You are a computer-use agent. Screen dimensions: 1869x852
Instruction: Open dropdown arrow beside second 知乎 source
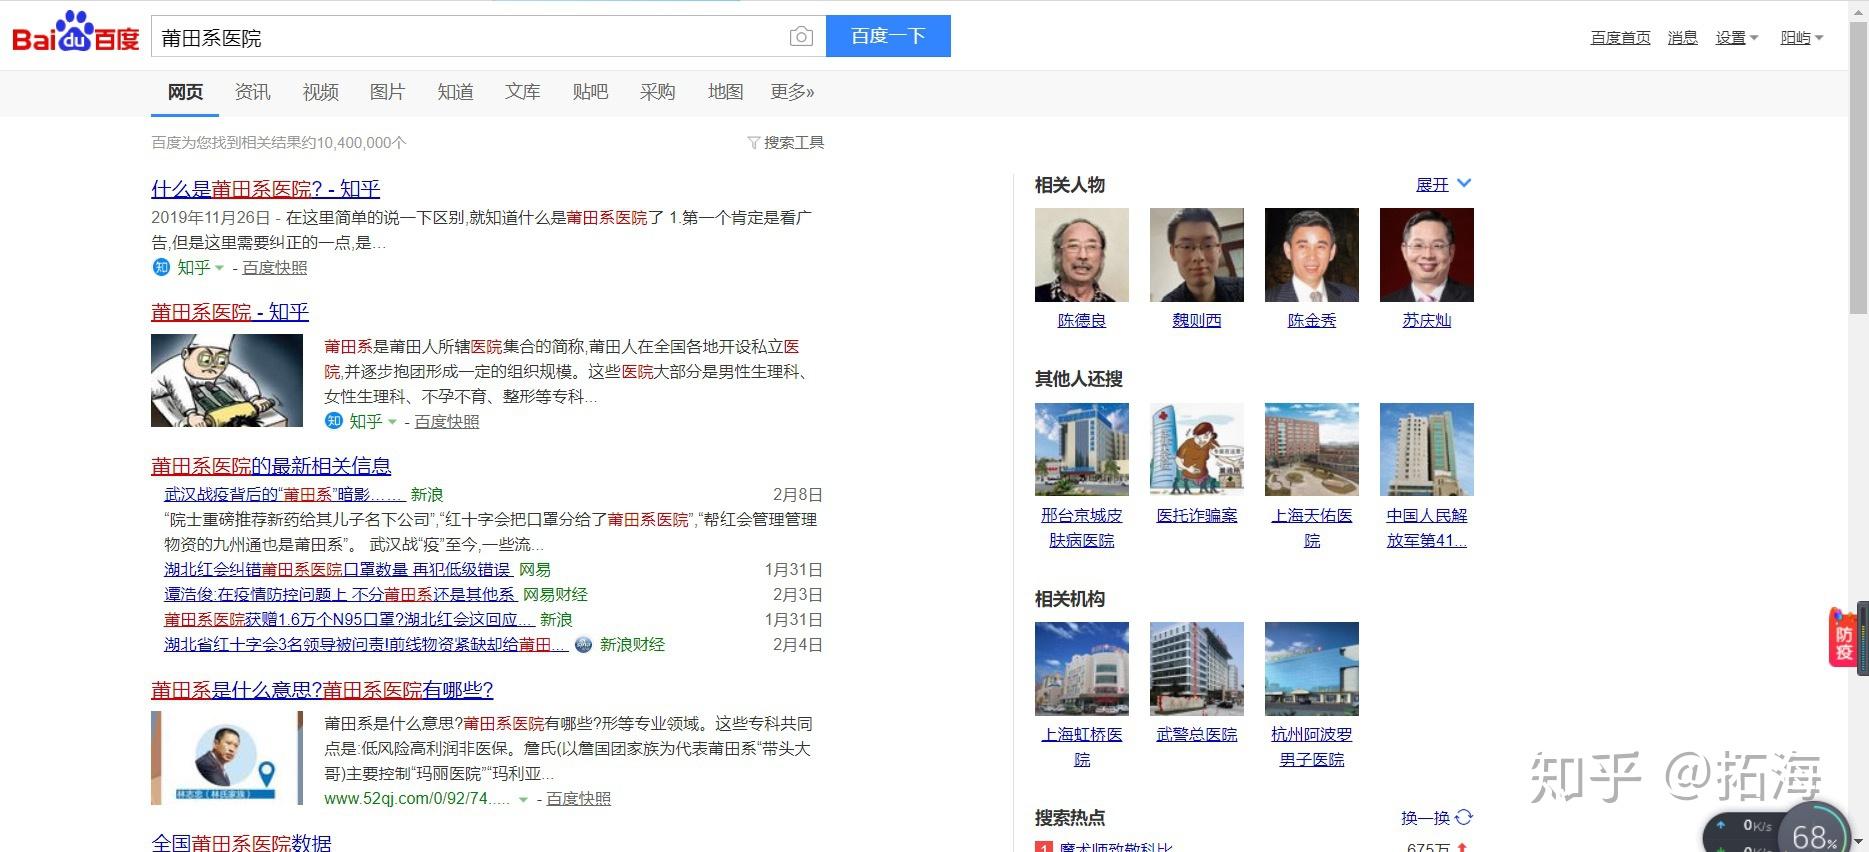[392, 422]
